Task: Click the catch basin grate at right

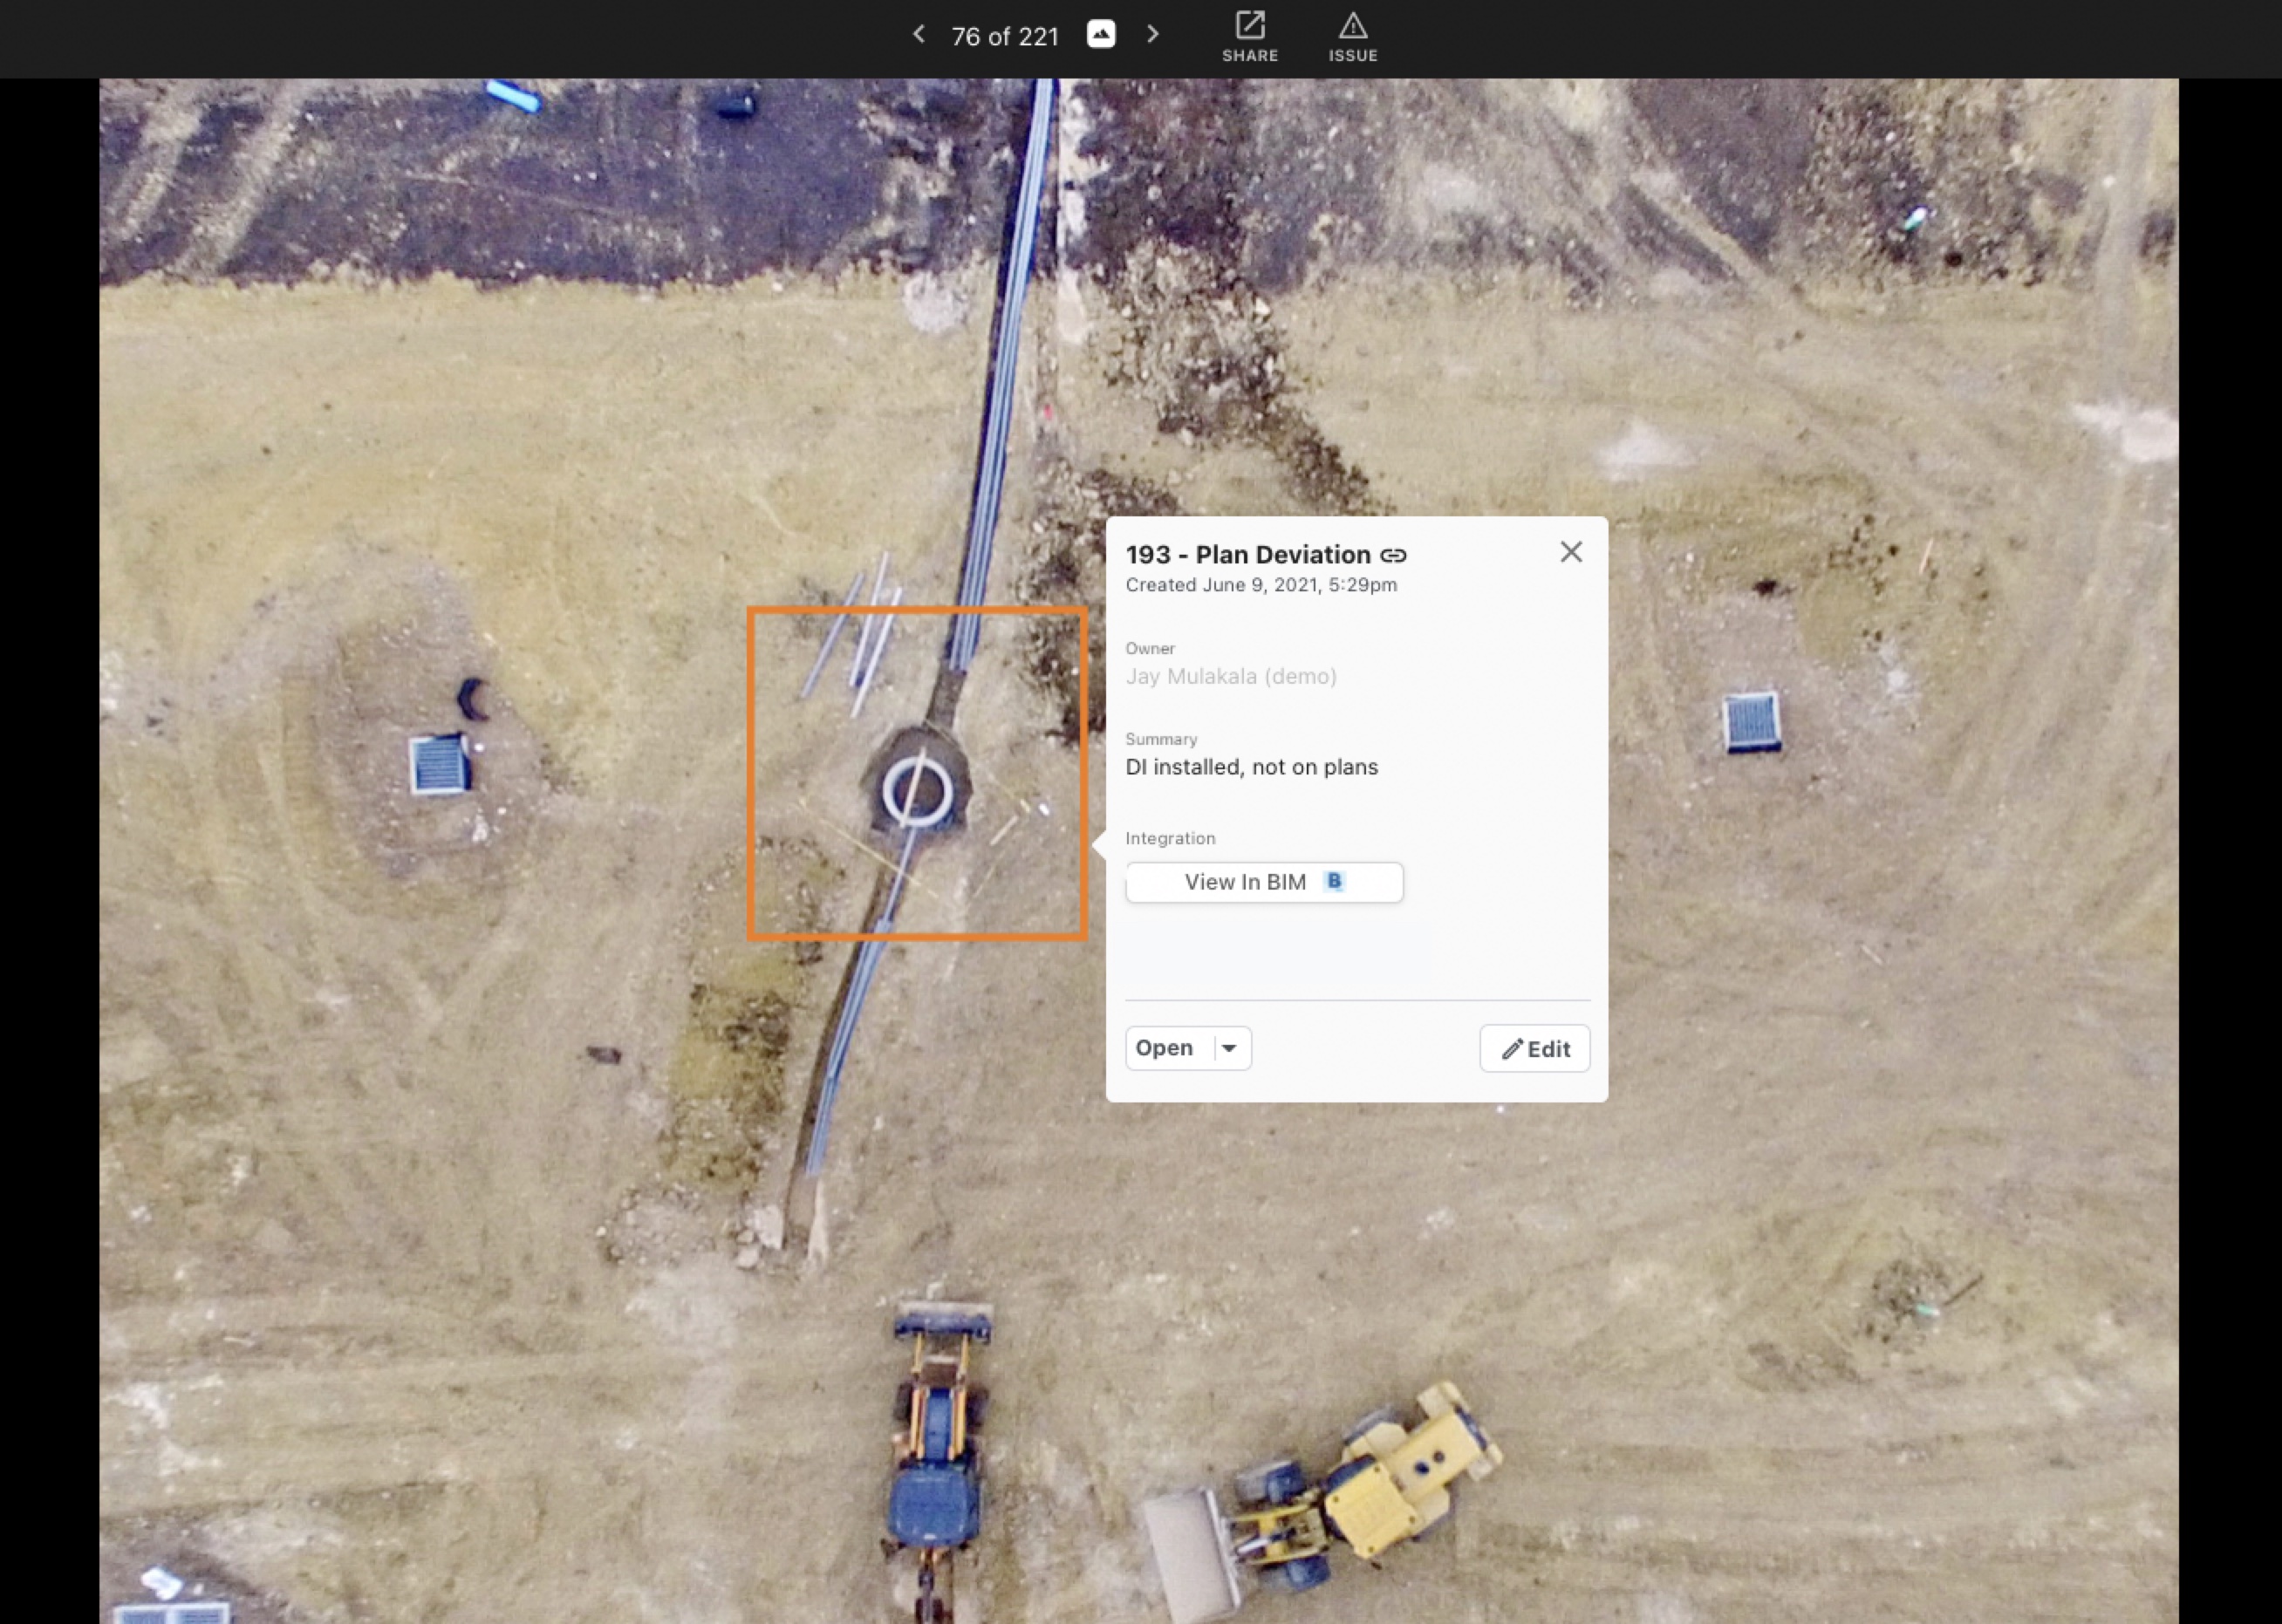Action: pyautogui.click(x=1751, y=720)
